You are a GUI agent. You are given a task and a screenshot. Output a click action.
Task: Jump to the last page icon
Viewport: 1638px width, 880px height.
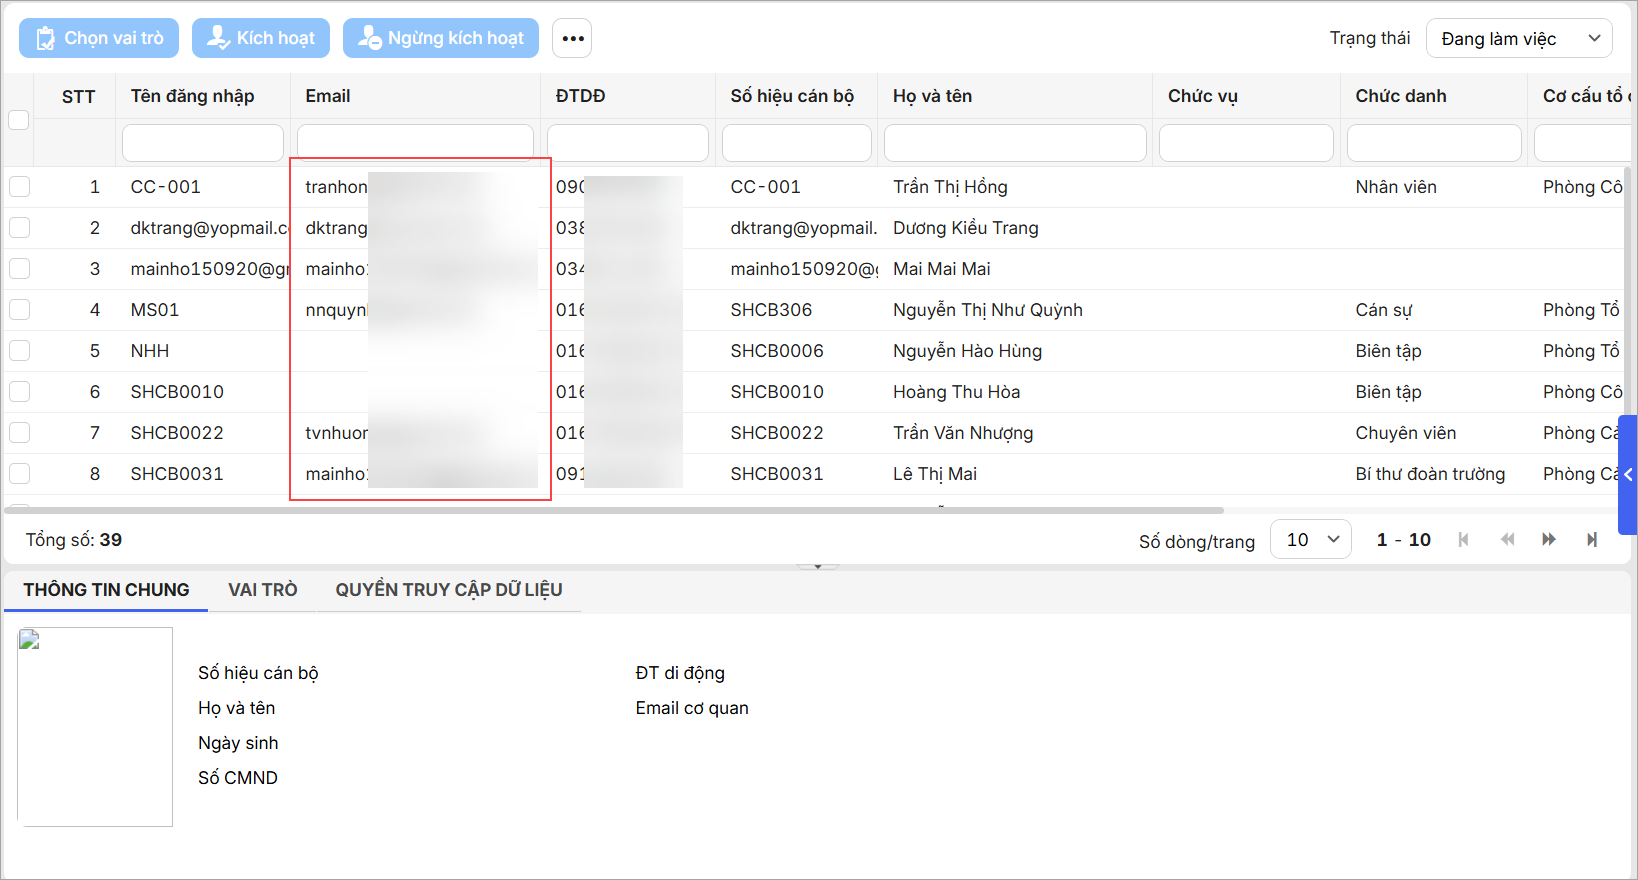[1592, 540]
